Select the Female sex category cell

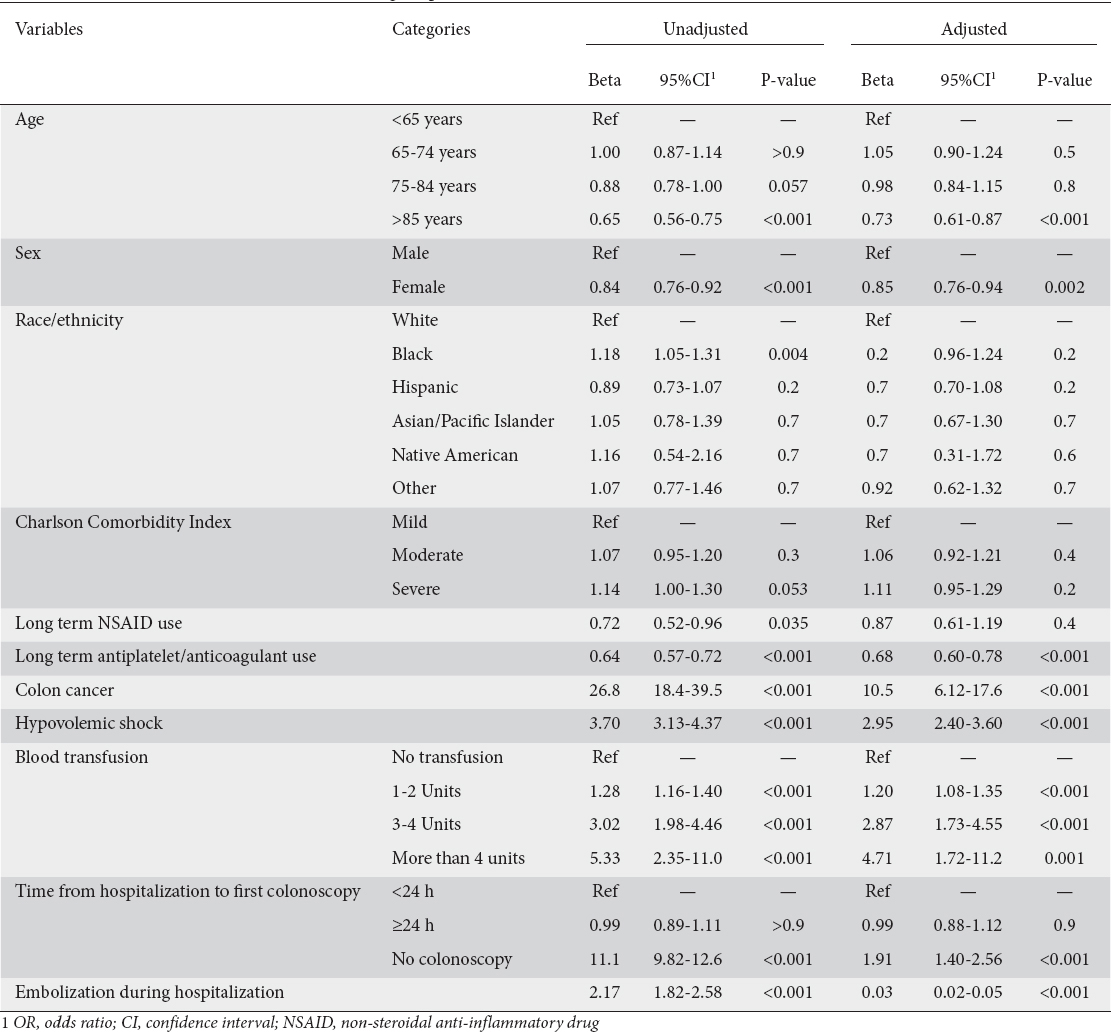click(418, 287)
